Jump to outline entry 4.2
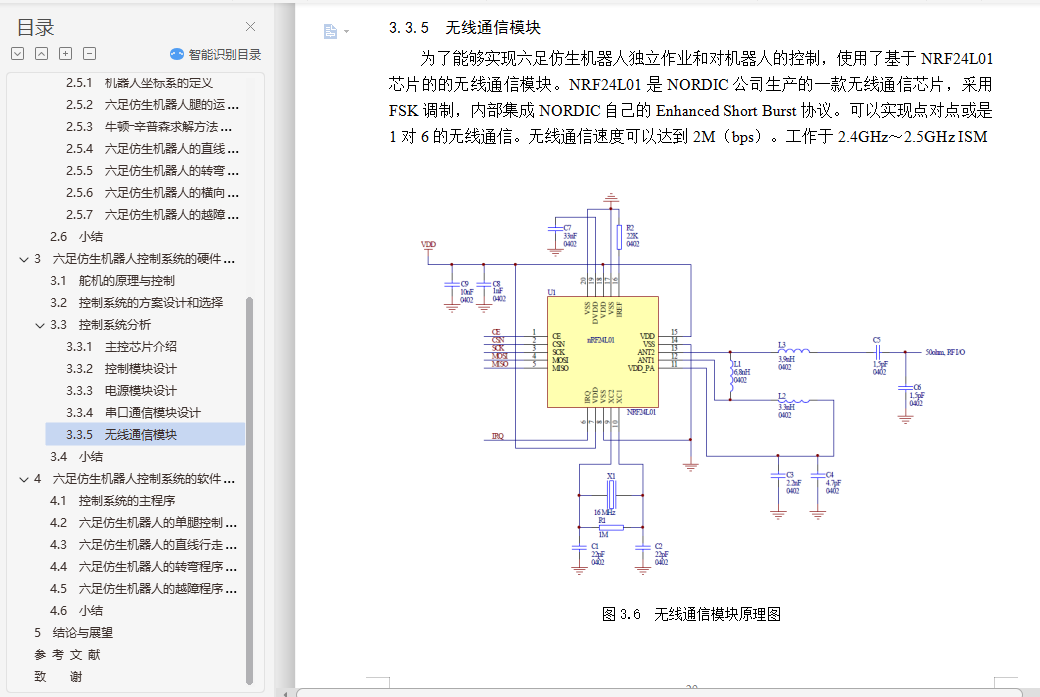Image resolution: width=1040 pixels, height=697 pixels. click(143, 523)
